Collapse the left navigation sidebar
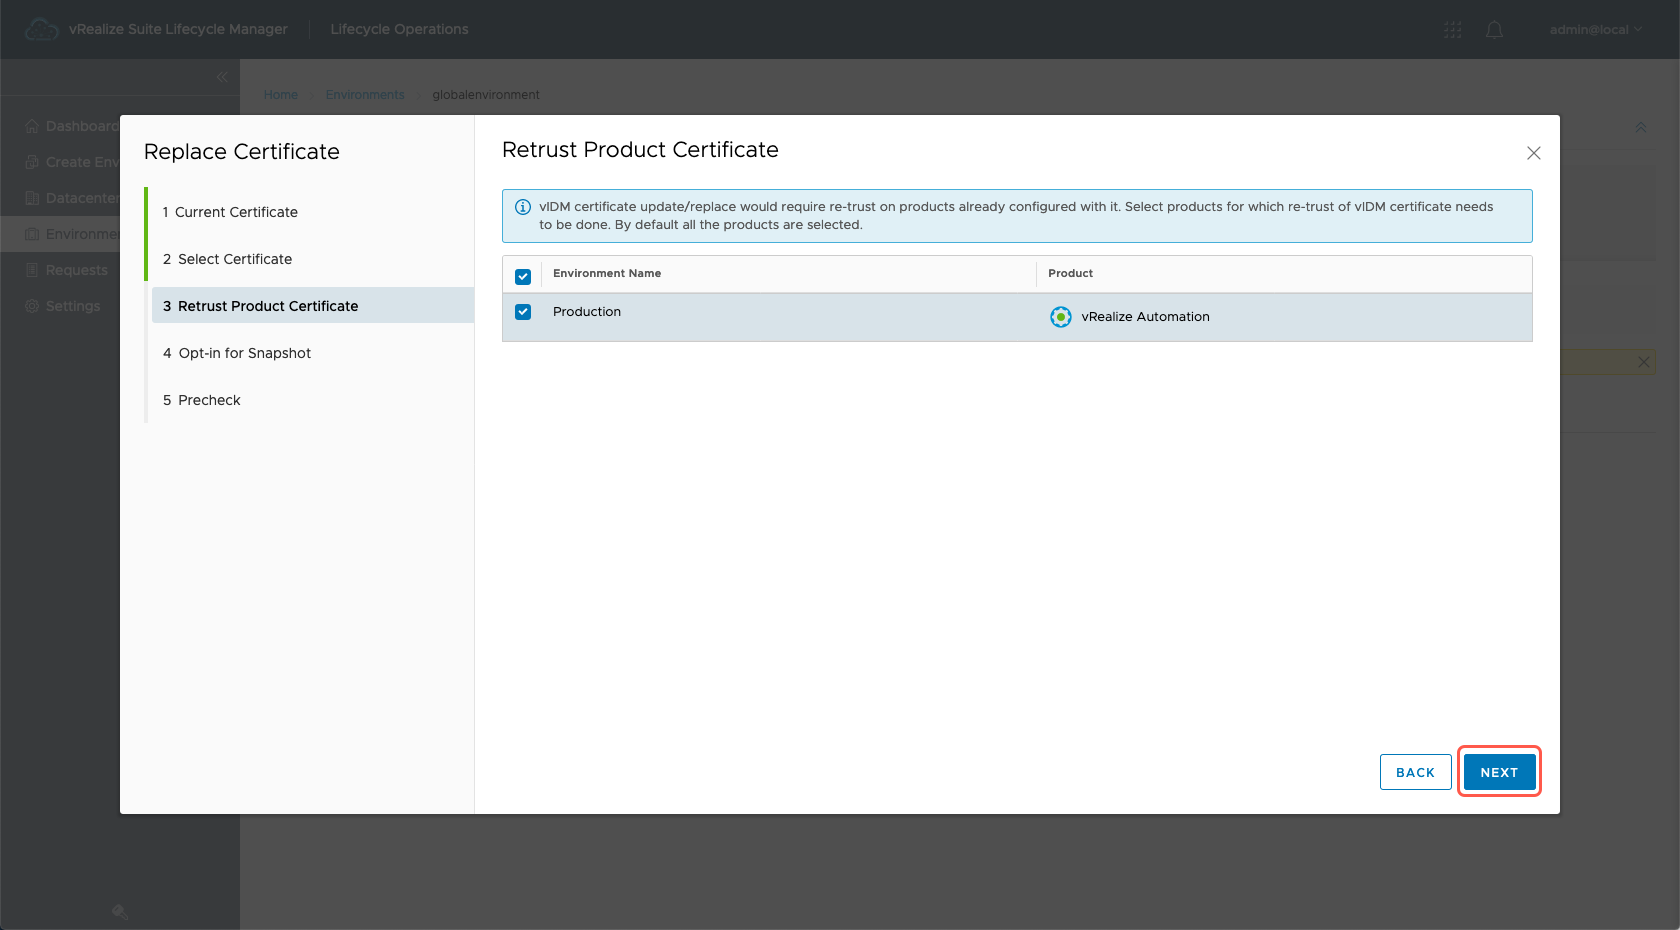The height and width of the screenshot is (930, 1680). [x=222, y=77]
